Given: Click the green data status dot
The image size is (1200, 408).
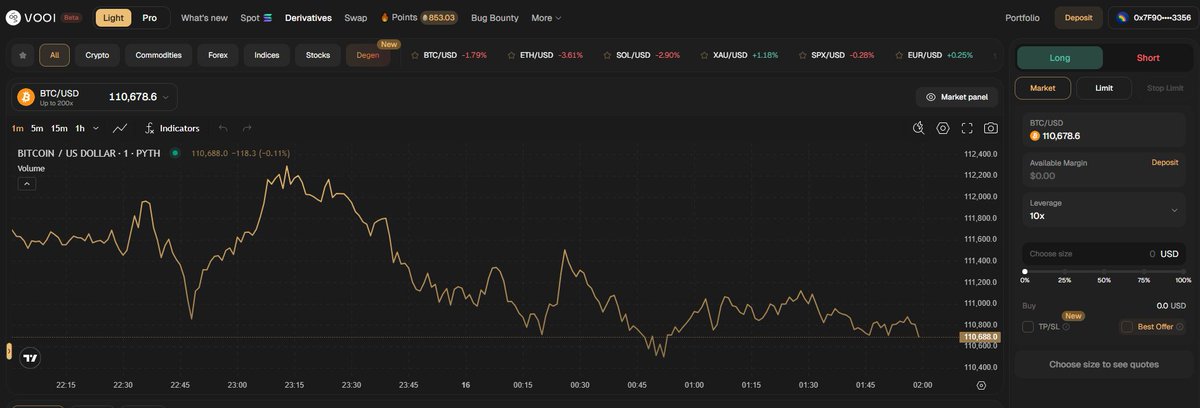Looking at the screenshot, I should [175, 153].
